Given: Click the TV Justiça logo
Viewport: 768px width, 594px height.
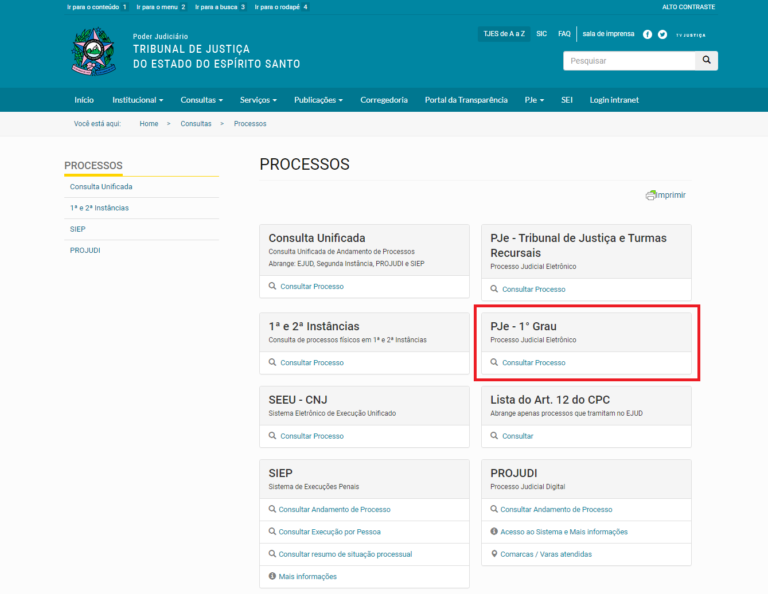Looking at the screenshot, I should [691, 35].
